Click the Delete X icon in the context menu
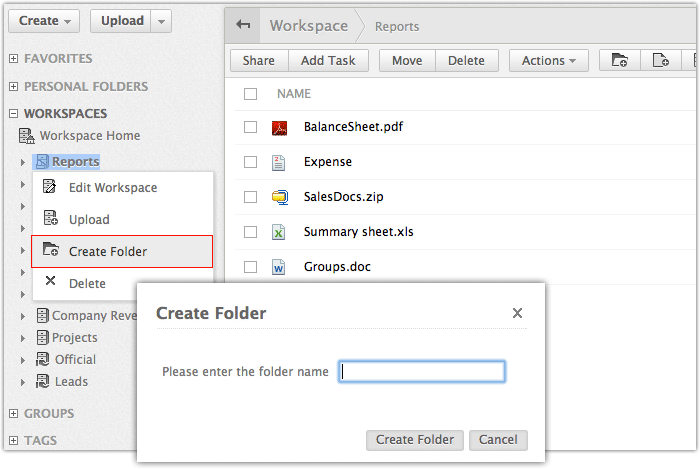The height and width of the screenshot is (469, 700). pos(50,281)
